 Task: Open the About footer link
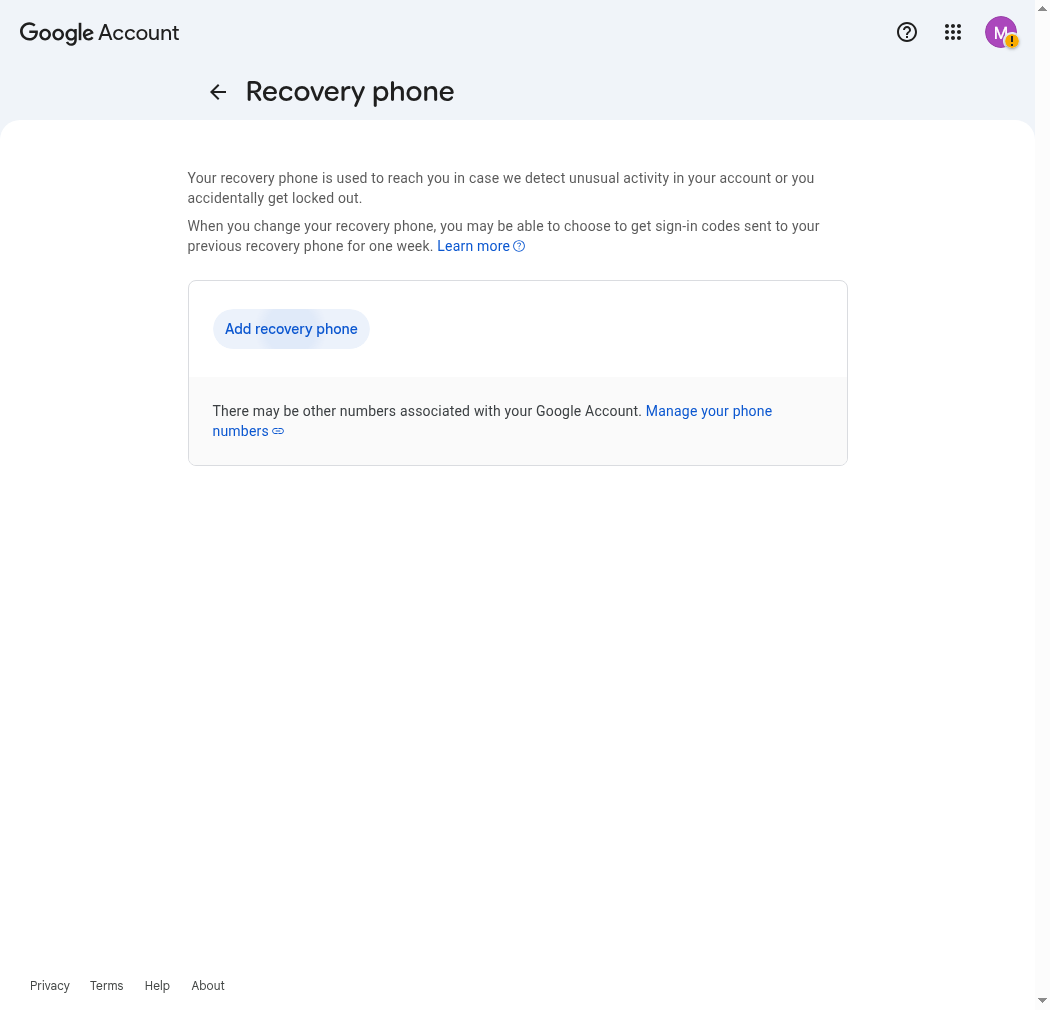click(x=208, y=985)
